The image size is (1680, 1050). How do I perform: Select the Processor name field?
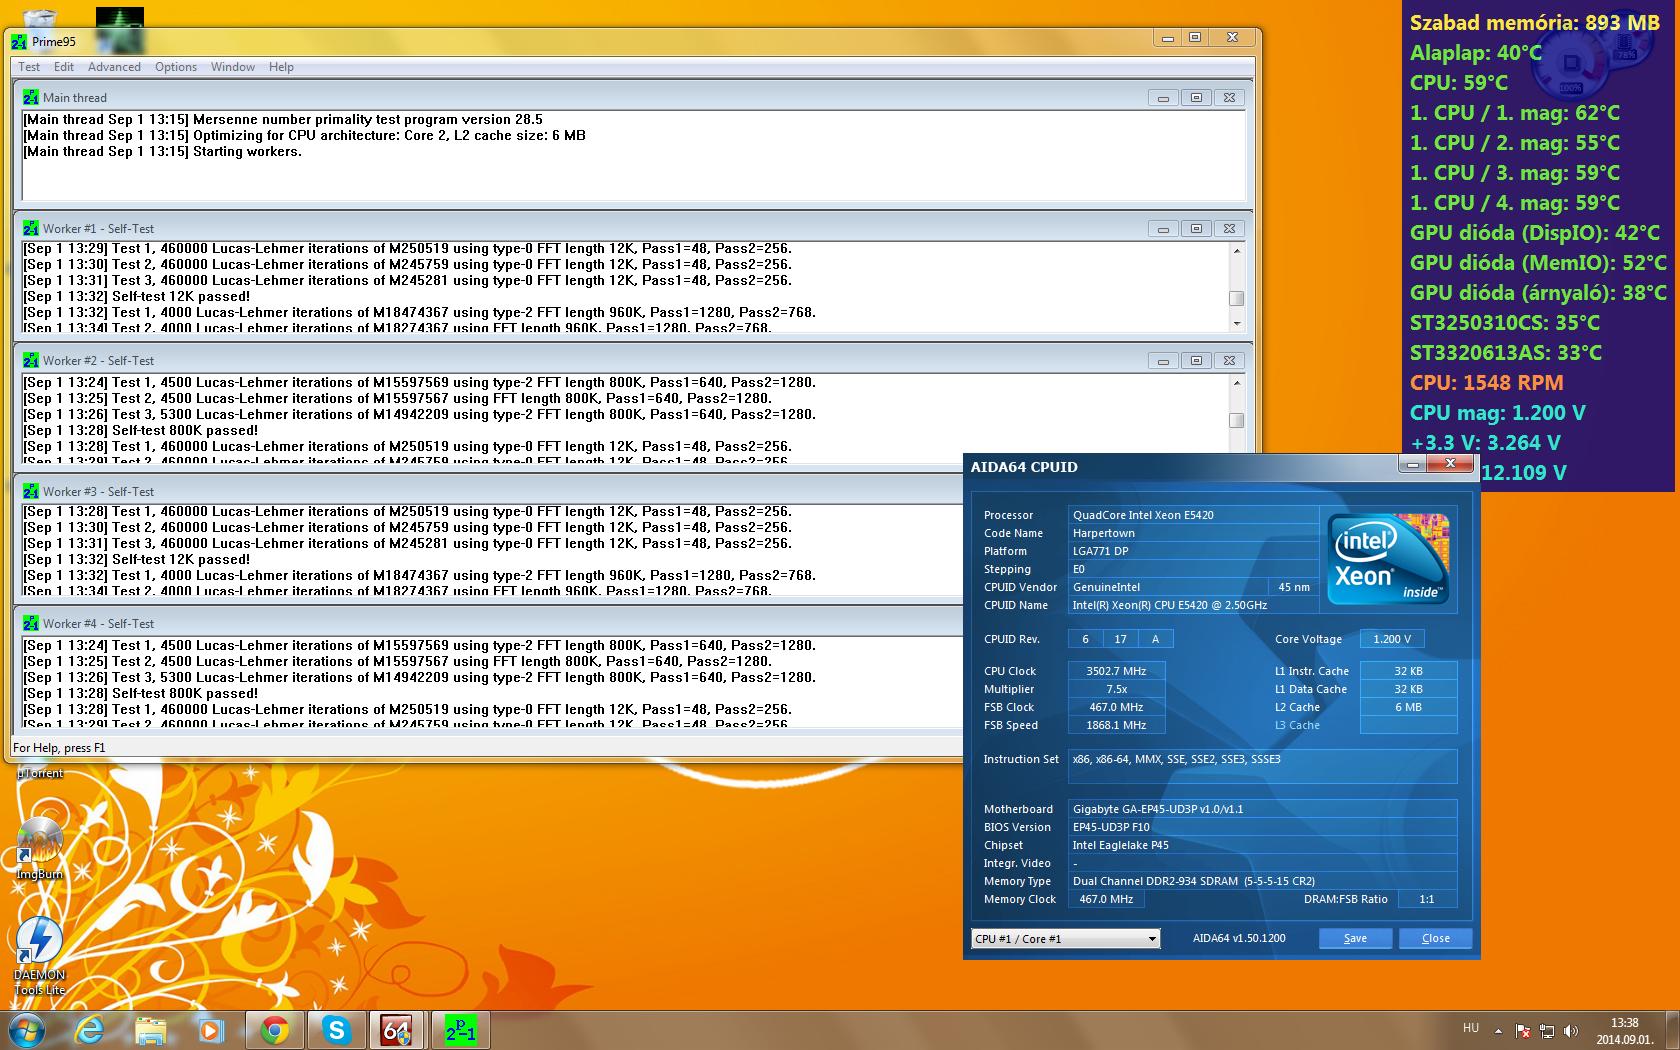[1193, 515]
